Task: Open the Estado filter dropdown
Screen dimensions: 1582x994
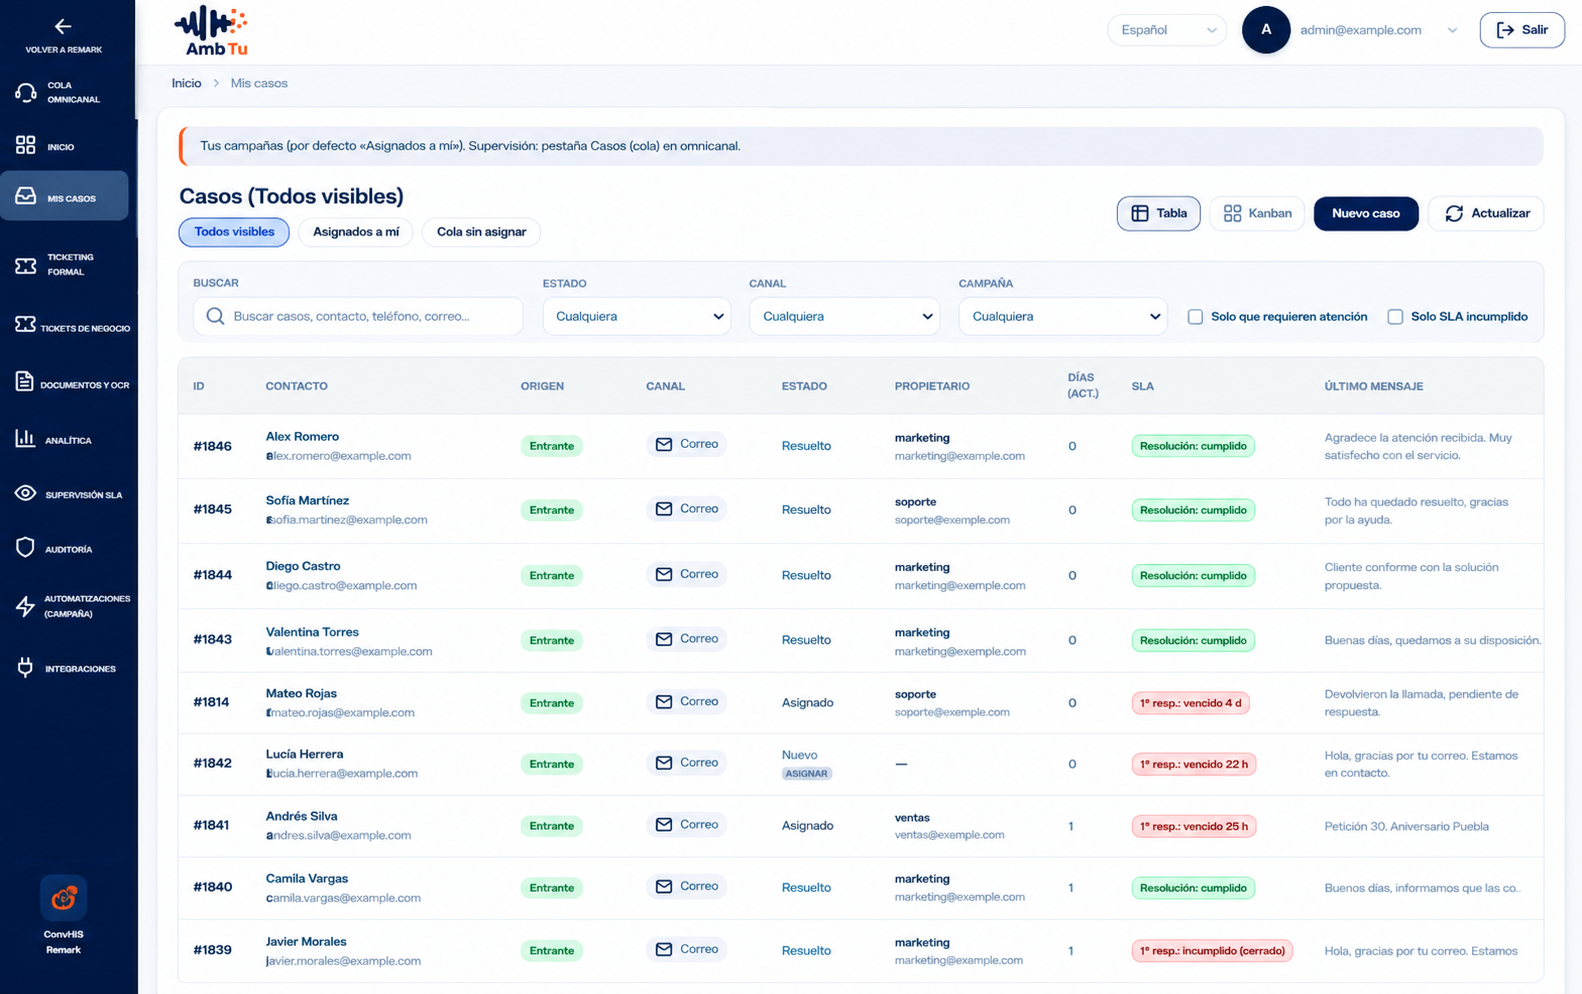Action: click(637, 316)
